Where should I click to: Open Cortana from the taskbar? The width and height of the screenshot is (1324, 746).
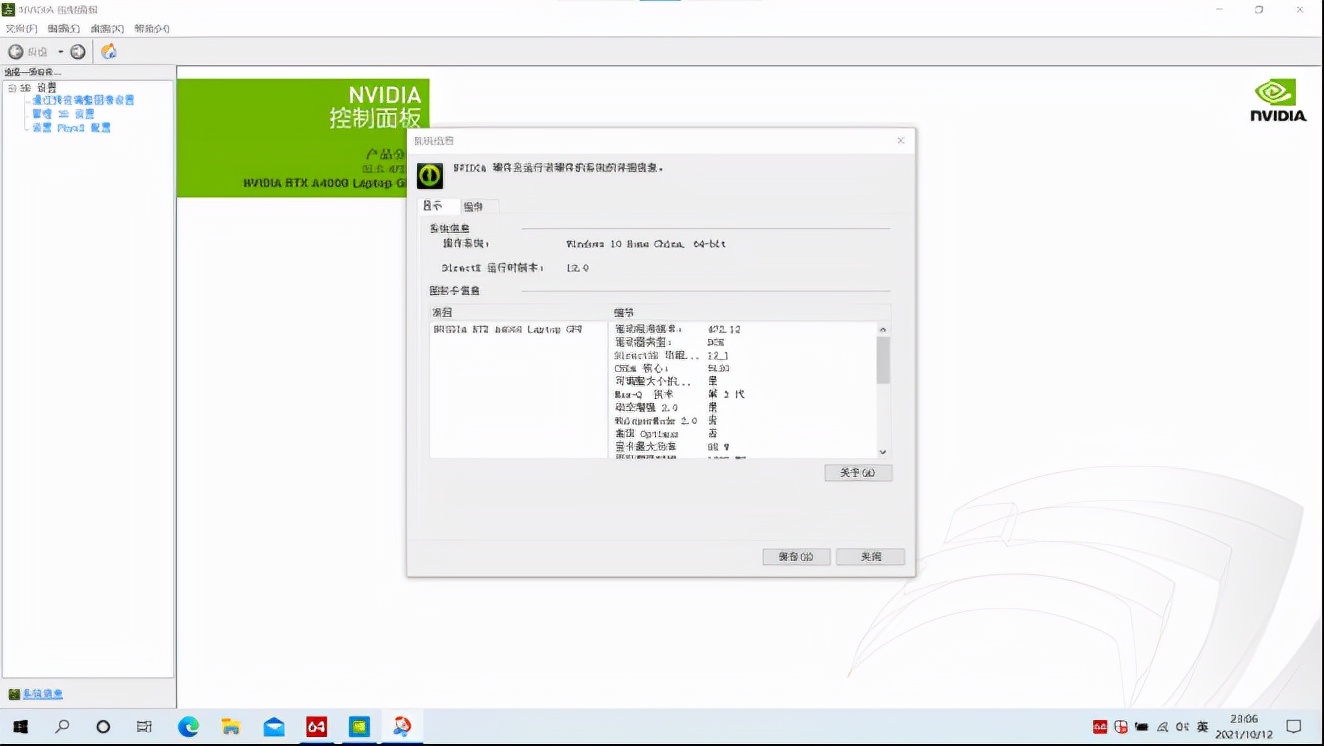click(103, 727)
